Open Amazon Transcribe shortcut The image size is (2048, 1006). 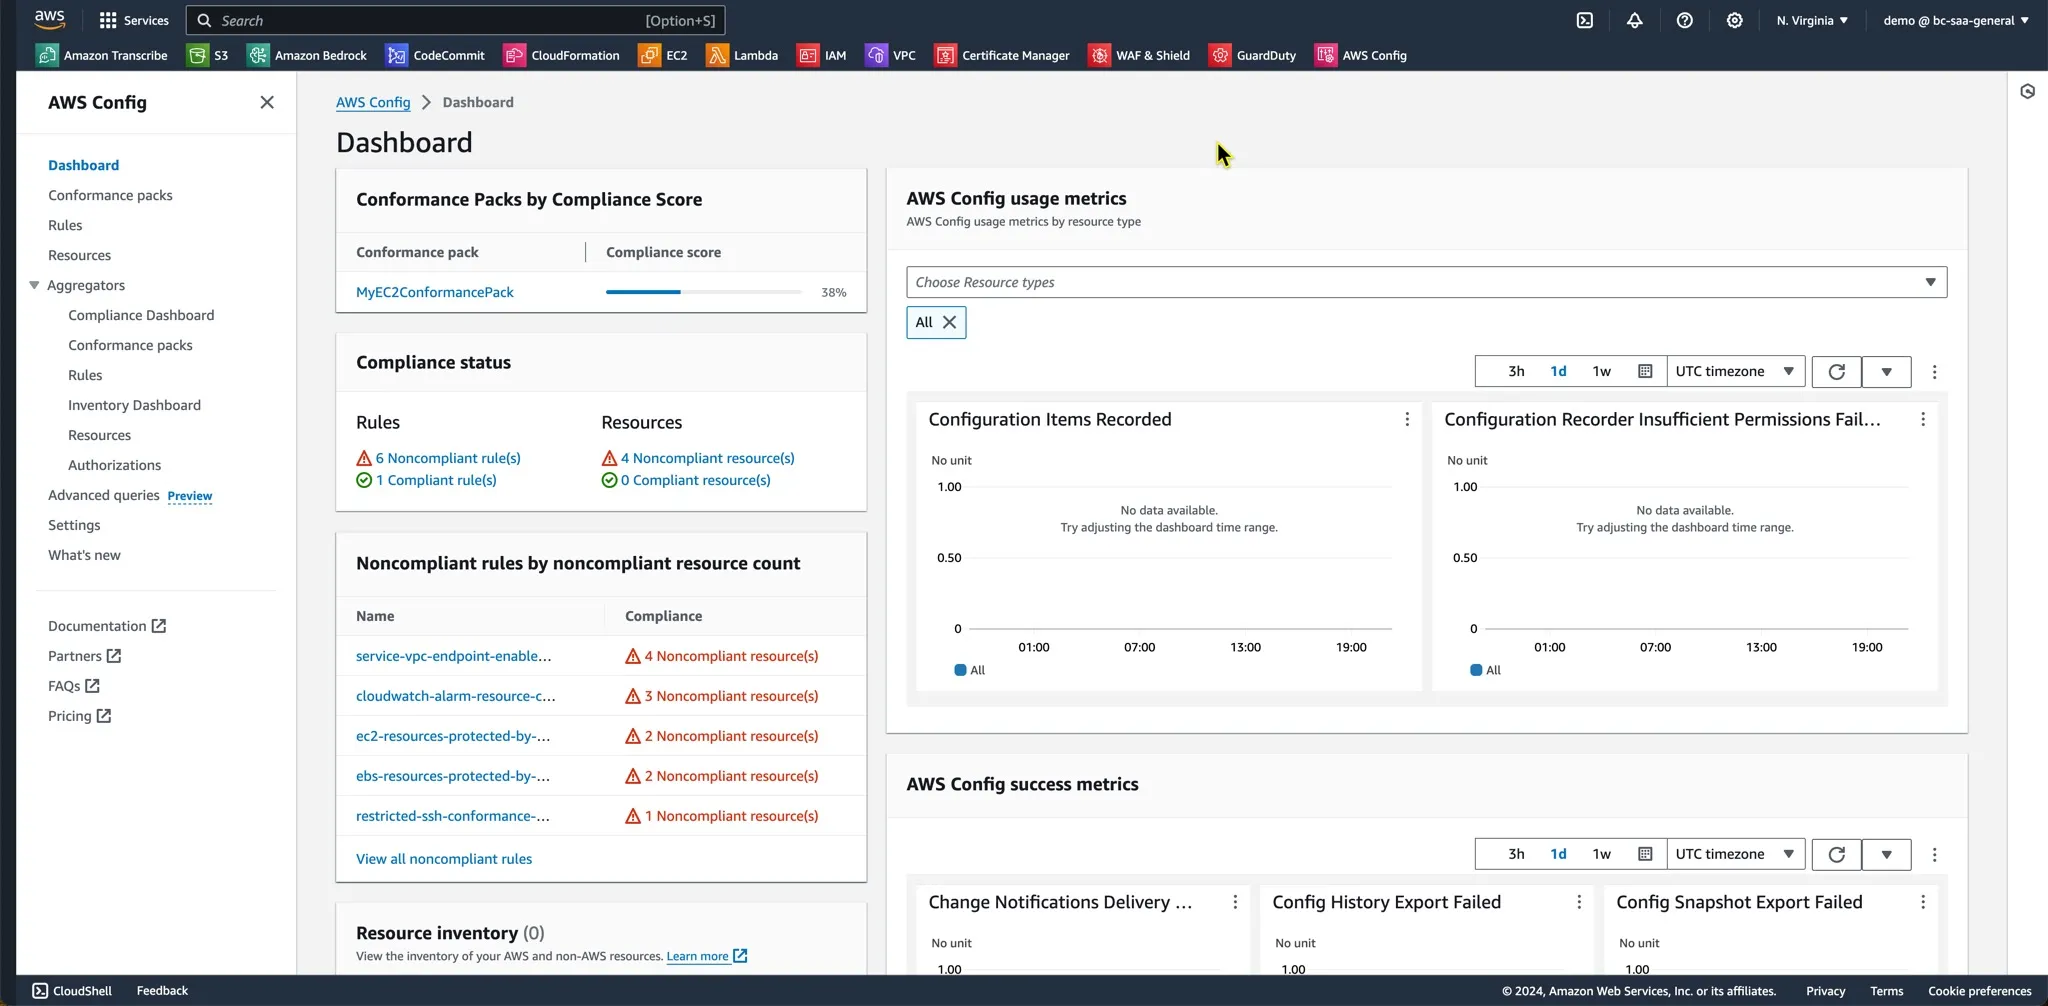click(x=102, y=55)
